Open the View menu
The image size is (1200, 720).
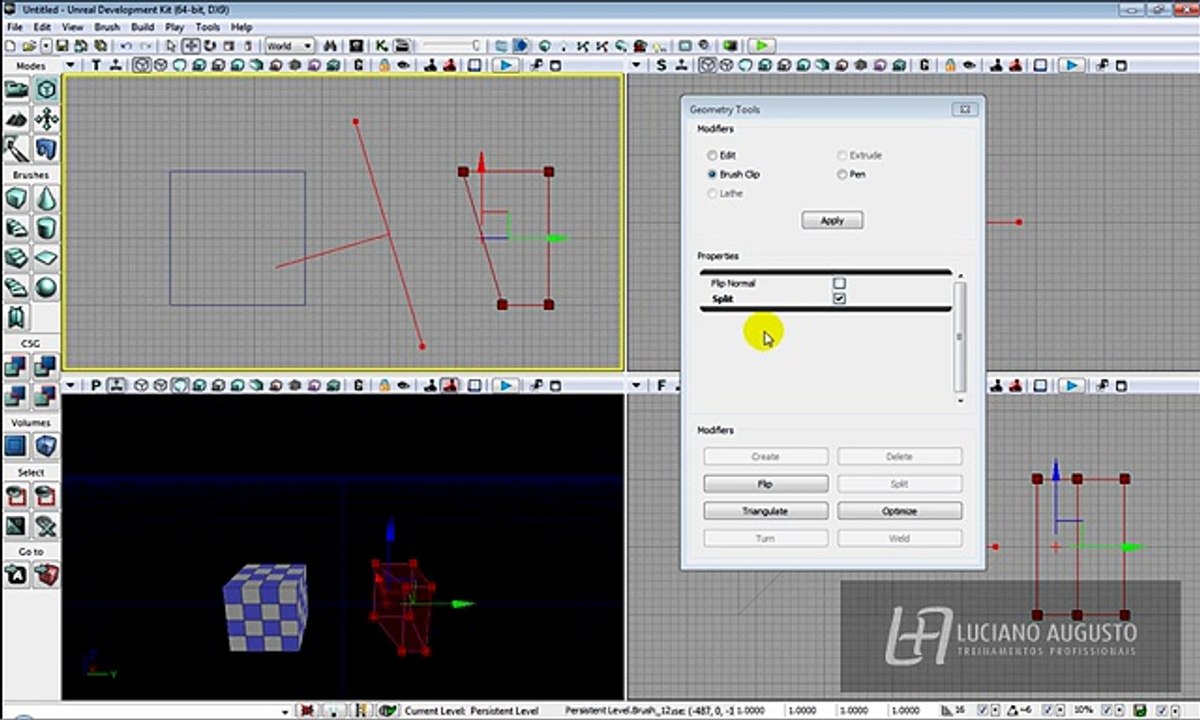tap(73, 27)
